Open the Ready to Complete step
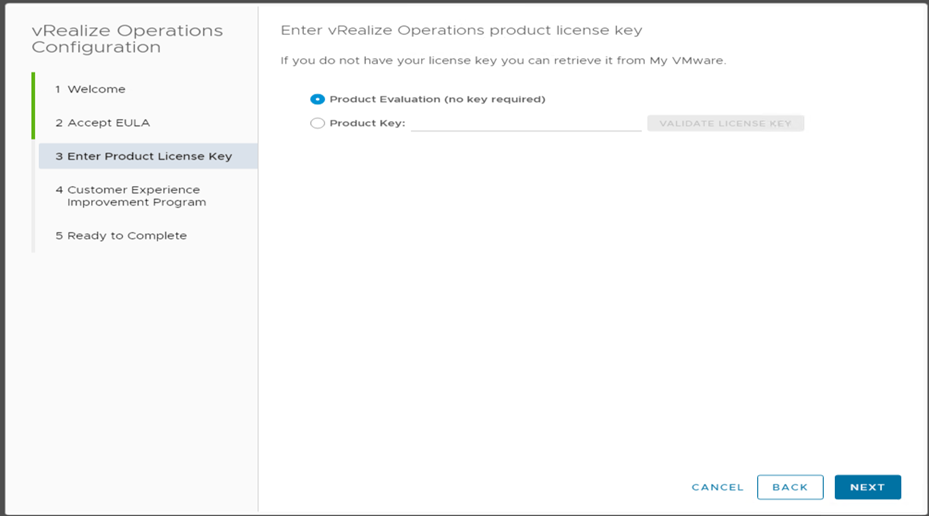 pyautogui.click(x=121, y=236)
